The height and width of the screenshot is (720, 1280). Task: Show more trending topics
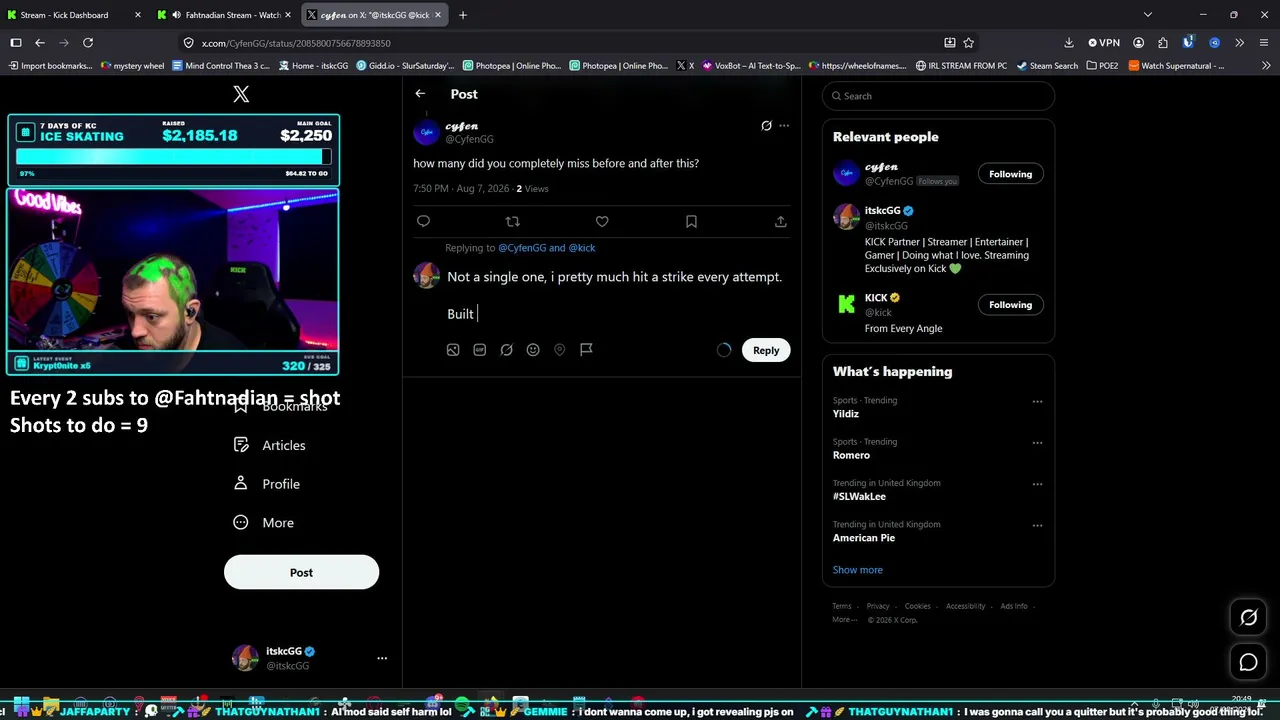click(x=857, y=570)
